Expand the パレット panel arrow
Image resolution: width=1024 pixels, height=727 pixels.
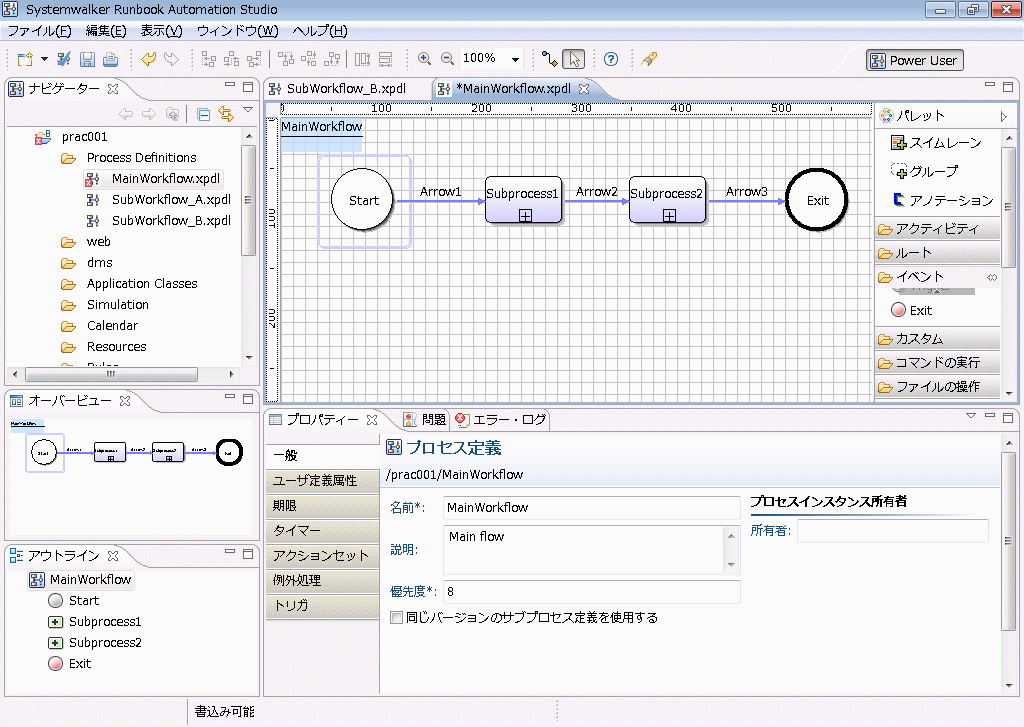pos(1004,117)
